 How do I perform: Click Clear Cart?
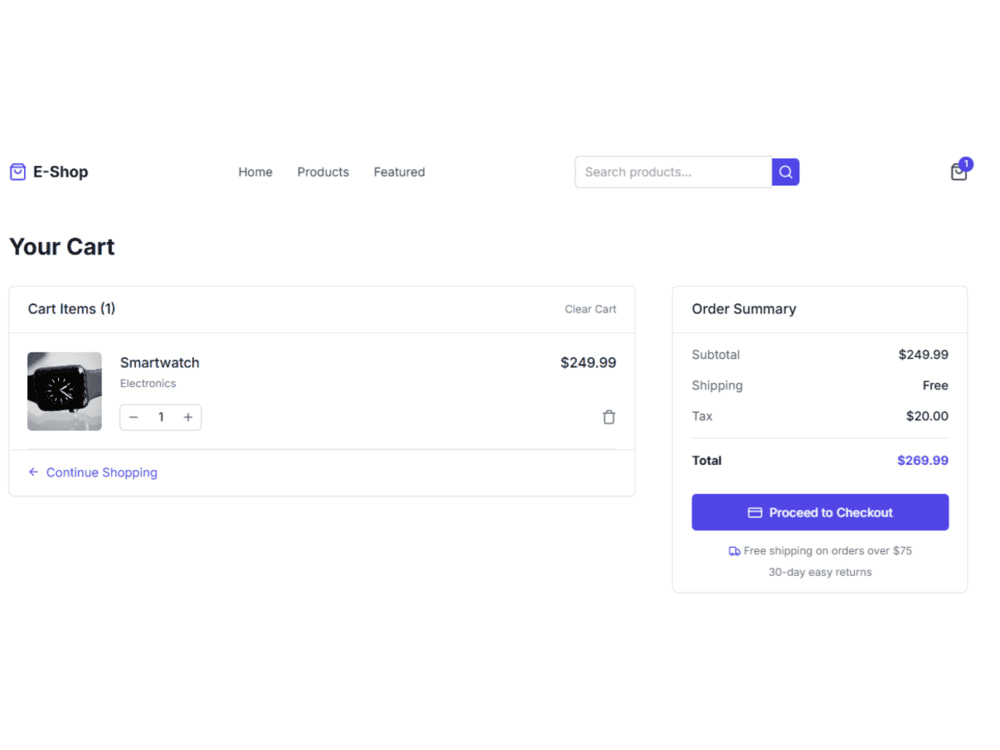point(590,309)
